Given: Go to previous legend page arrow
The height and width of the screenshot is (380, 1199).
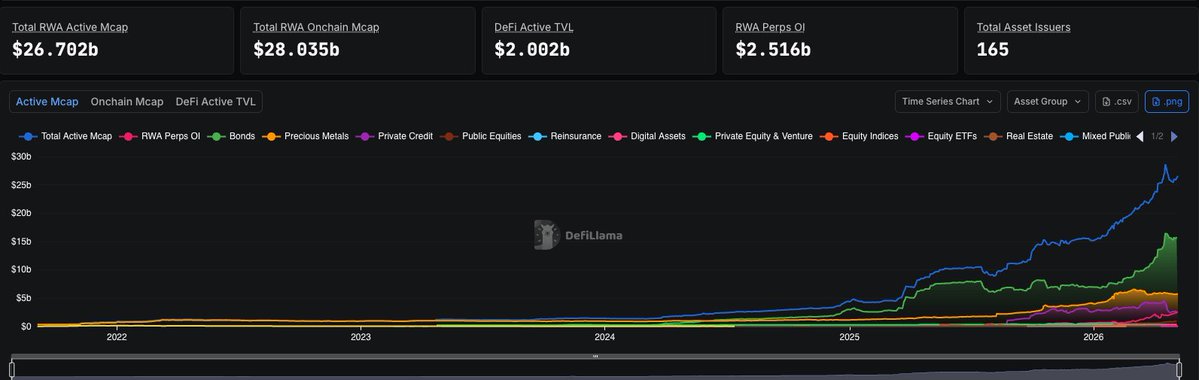Looking at the screenshot, I should pos(1139,136).
